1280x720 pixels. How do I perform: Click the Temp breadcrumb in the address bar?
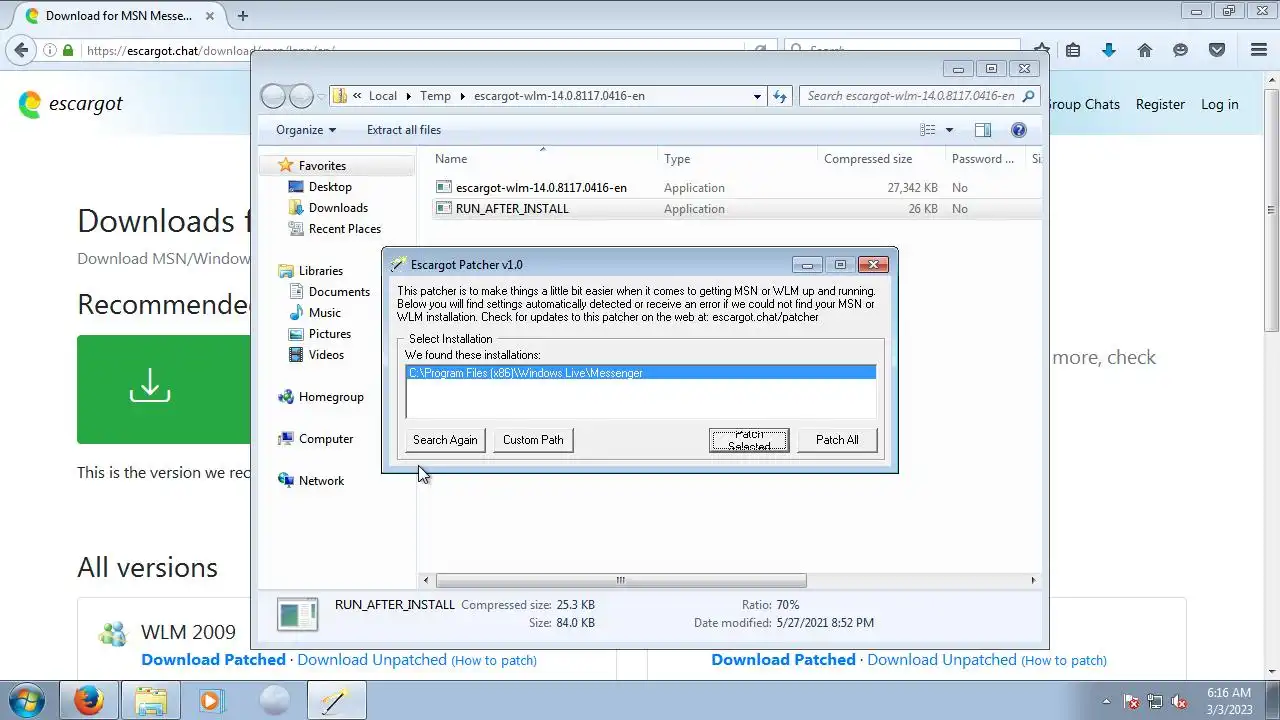coord(435,96)
